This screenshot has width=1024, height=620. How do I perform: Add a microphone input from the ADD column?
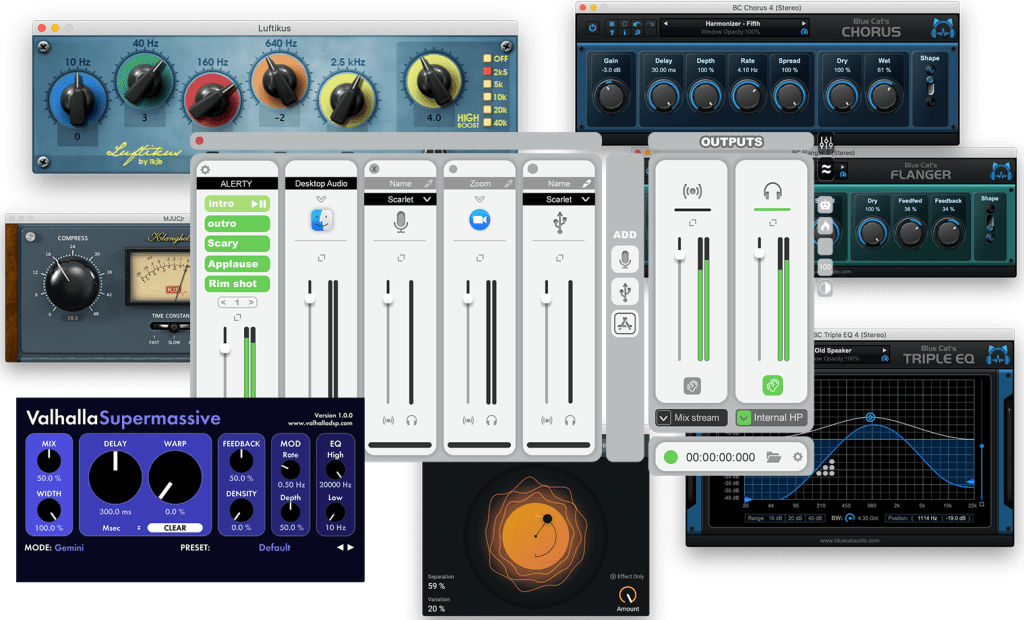625,259
